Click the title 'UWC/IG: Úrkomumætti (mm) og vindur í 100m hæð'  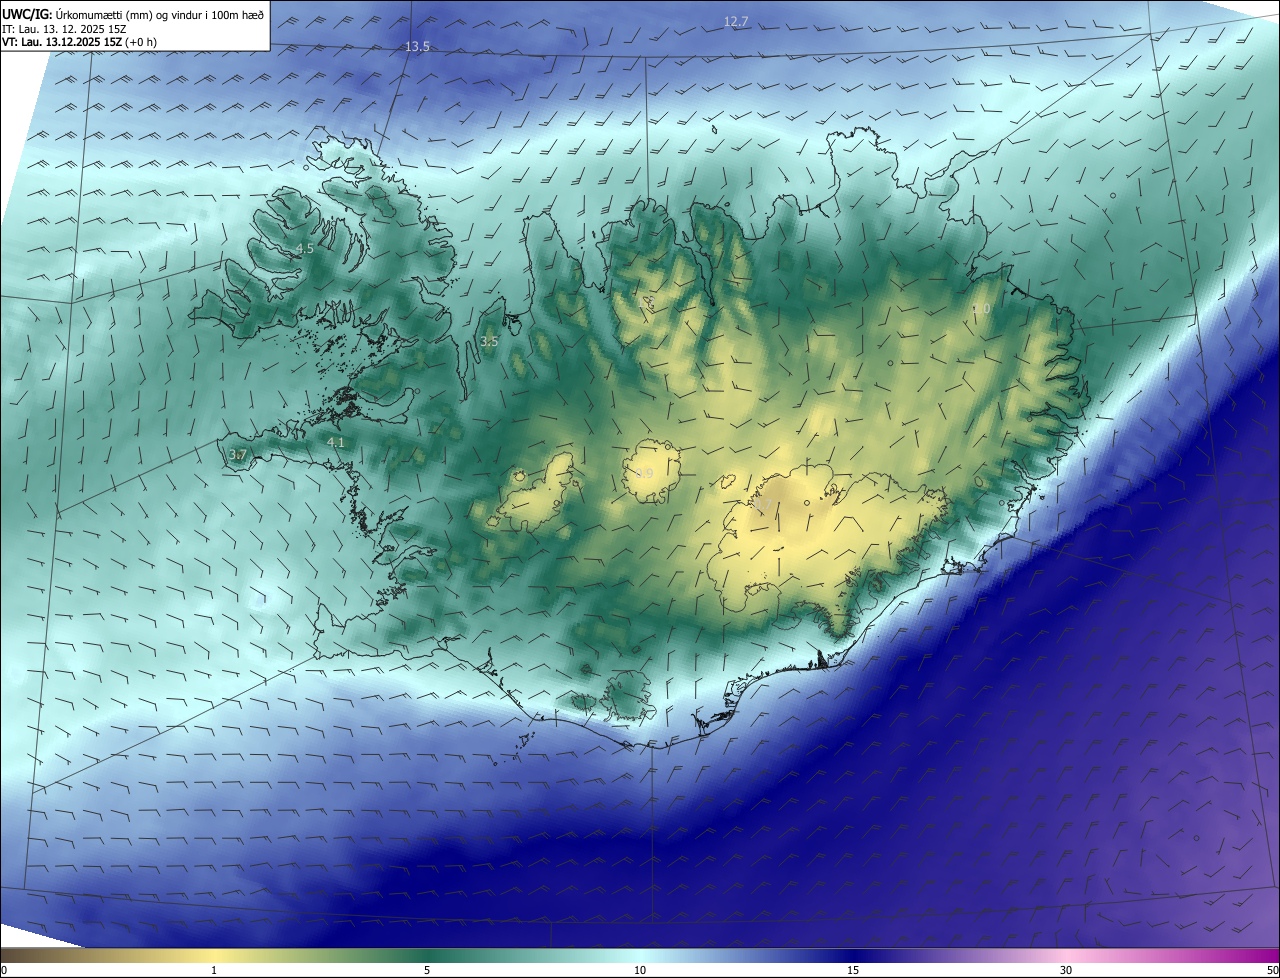(x=134, y=14)
